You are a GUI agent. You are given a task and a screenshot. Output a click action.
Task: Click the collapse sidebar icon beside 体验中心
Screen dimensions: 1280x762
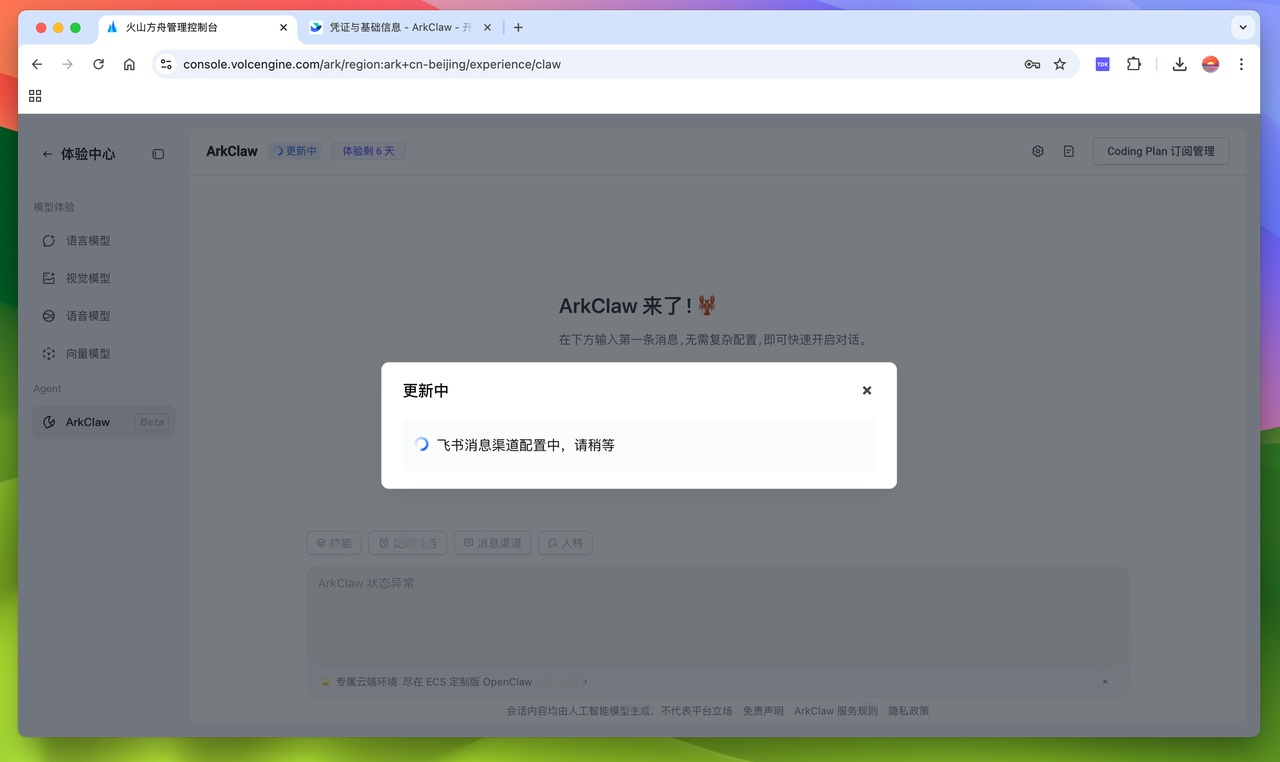coord(157,154)
